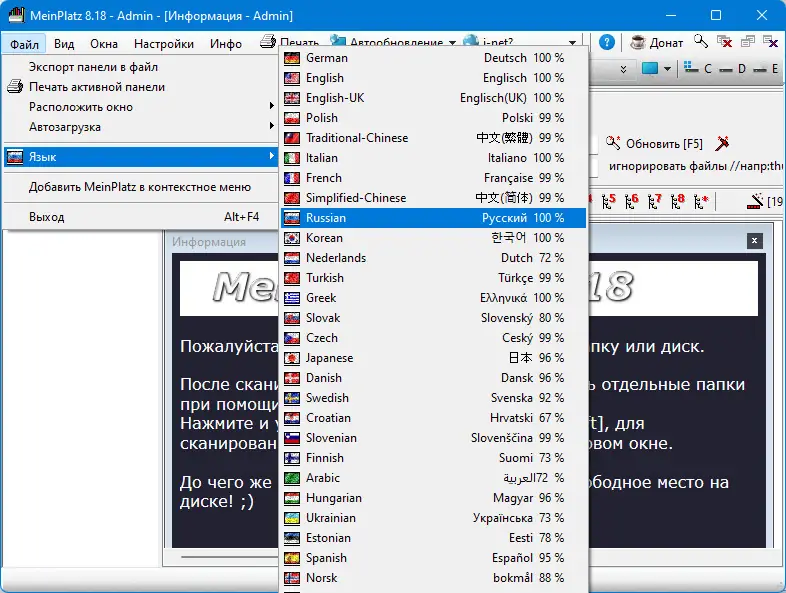Select Italian language
This screenshot has height=593, width=786.
(x=433, y=158)
